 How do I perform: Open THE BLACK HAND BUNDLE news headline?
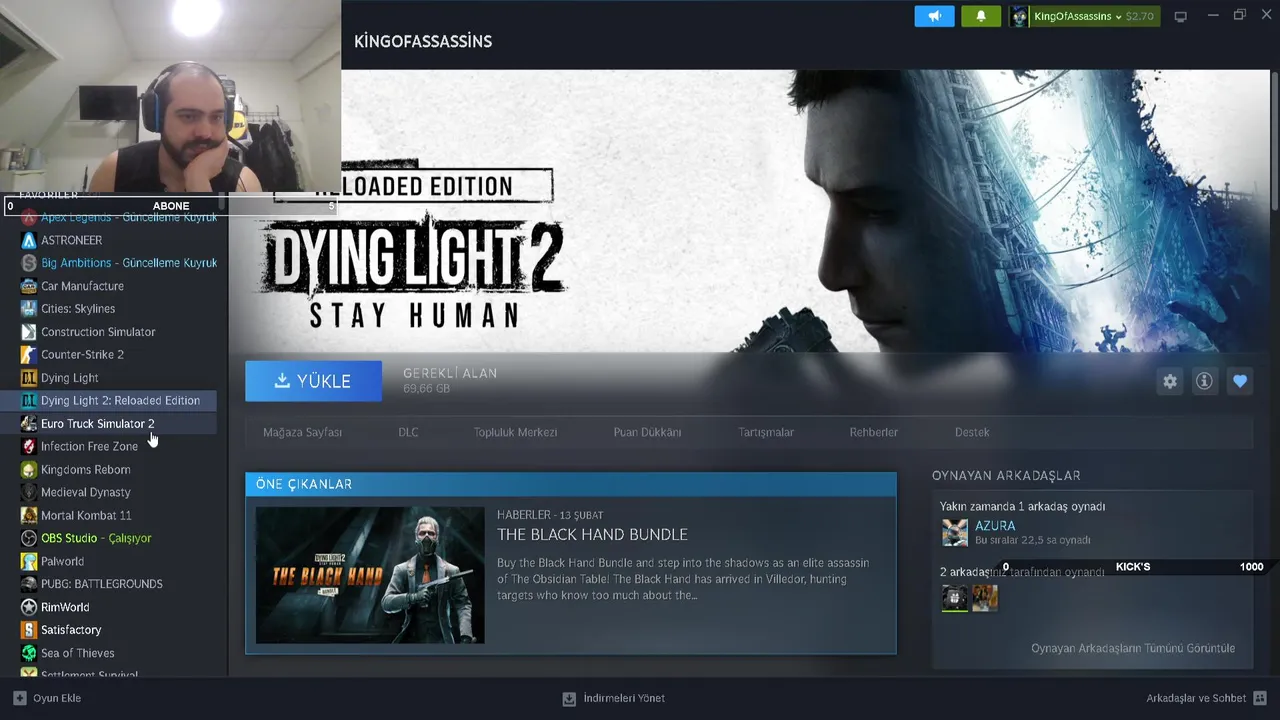coord(592,535)
